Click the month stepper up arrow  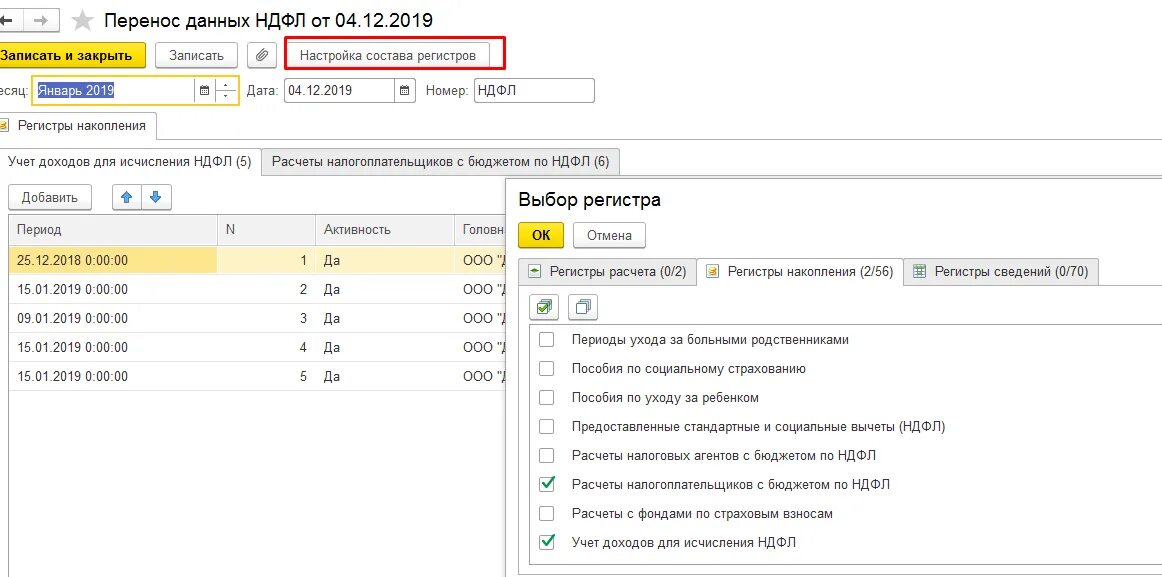pyautogui.click(x=226, y=85)
